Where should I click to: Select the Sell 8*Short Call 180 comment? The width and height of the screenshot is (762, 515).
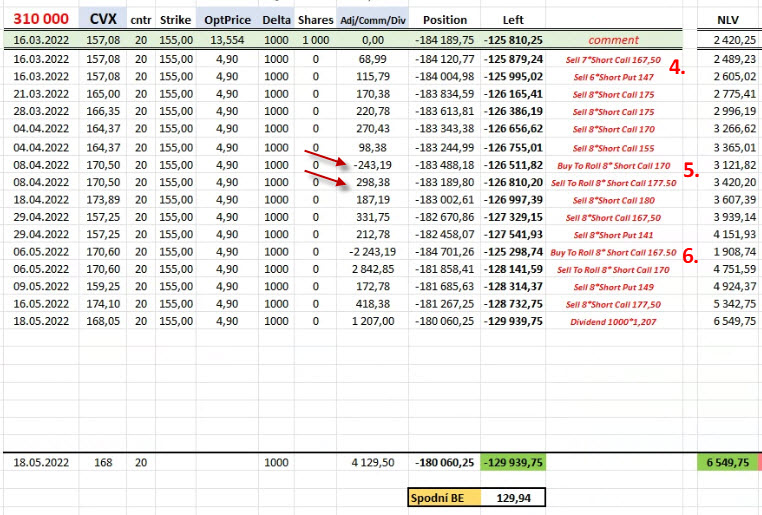click(611, 199)
